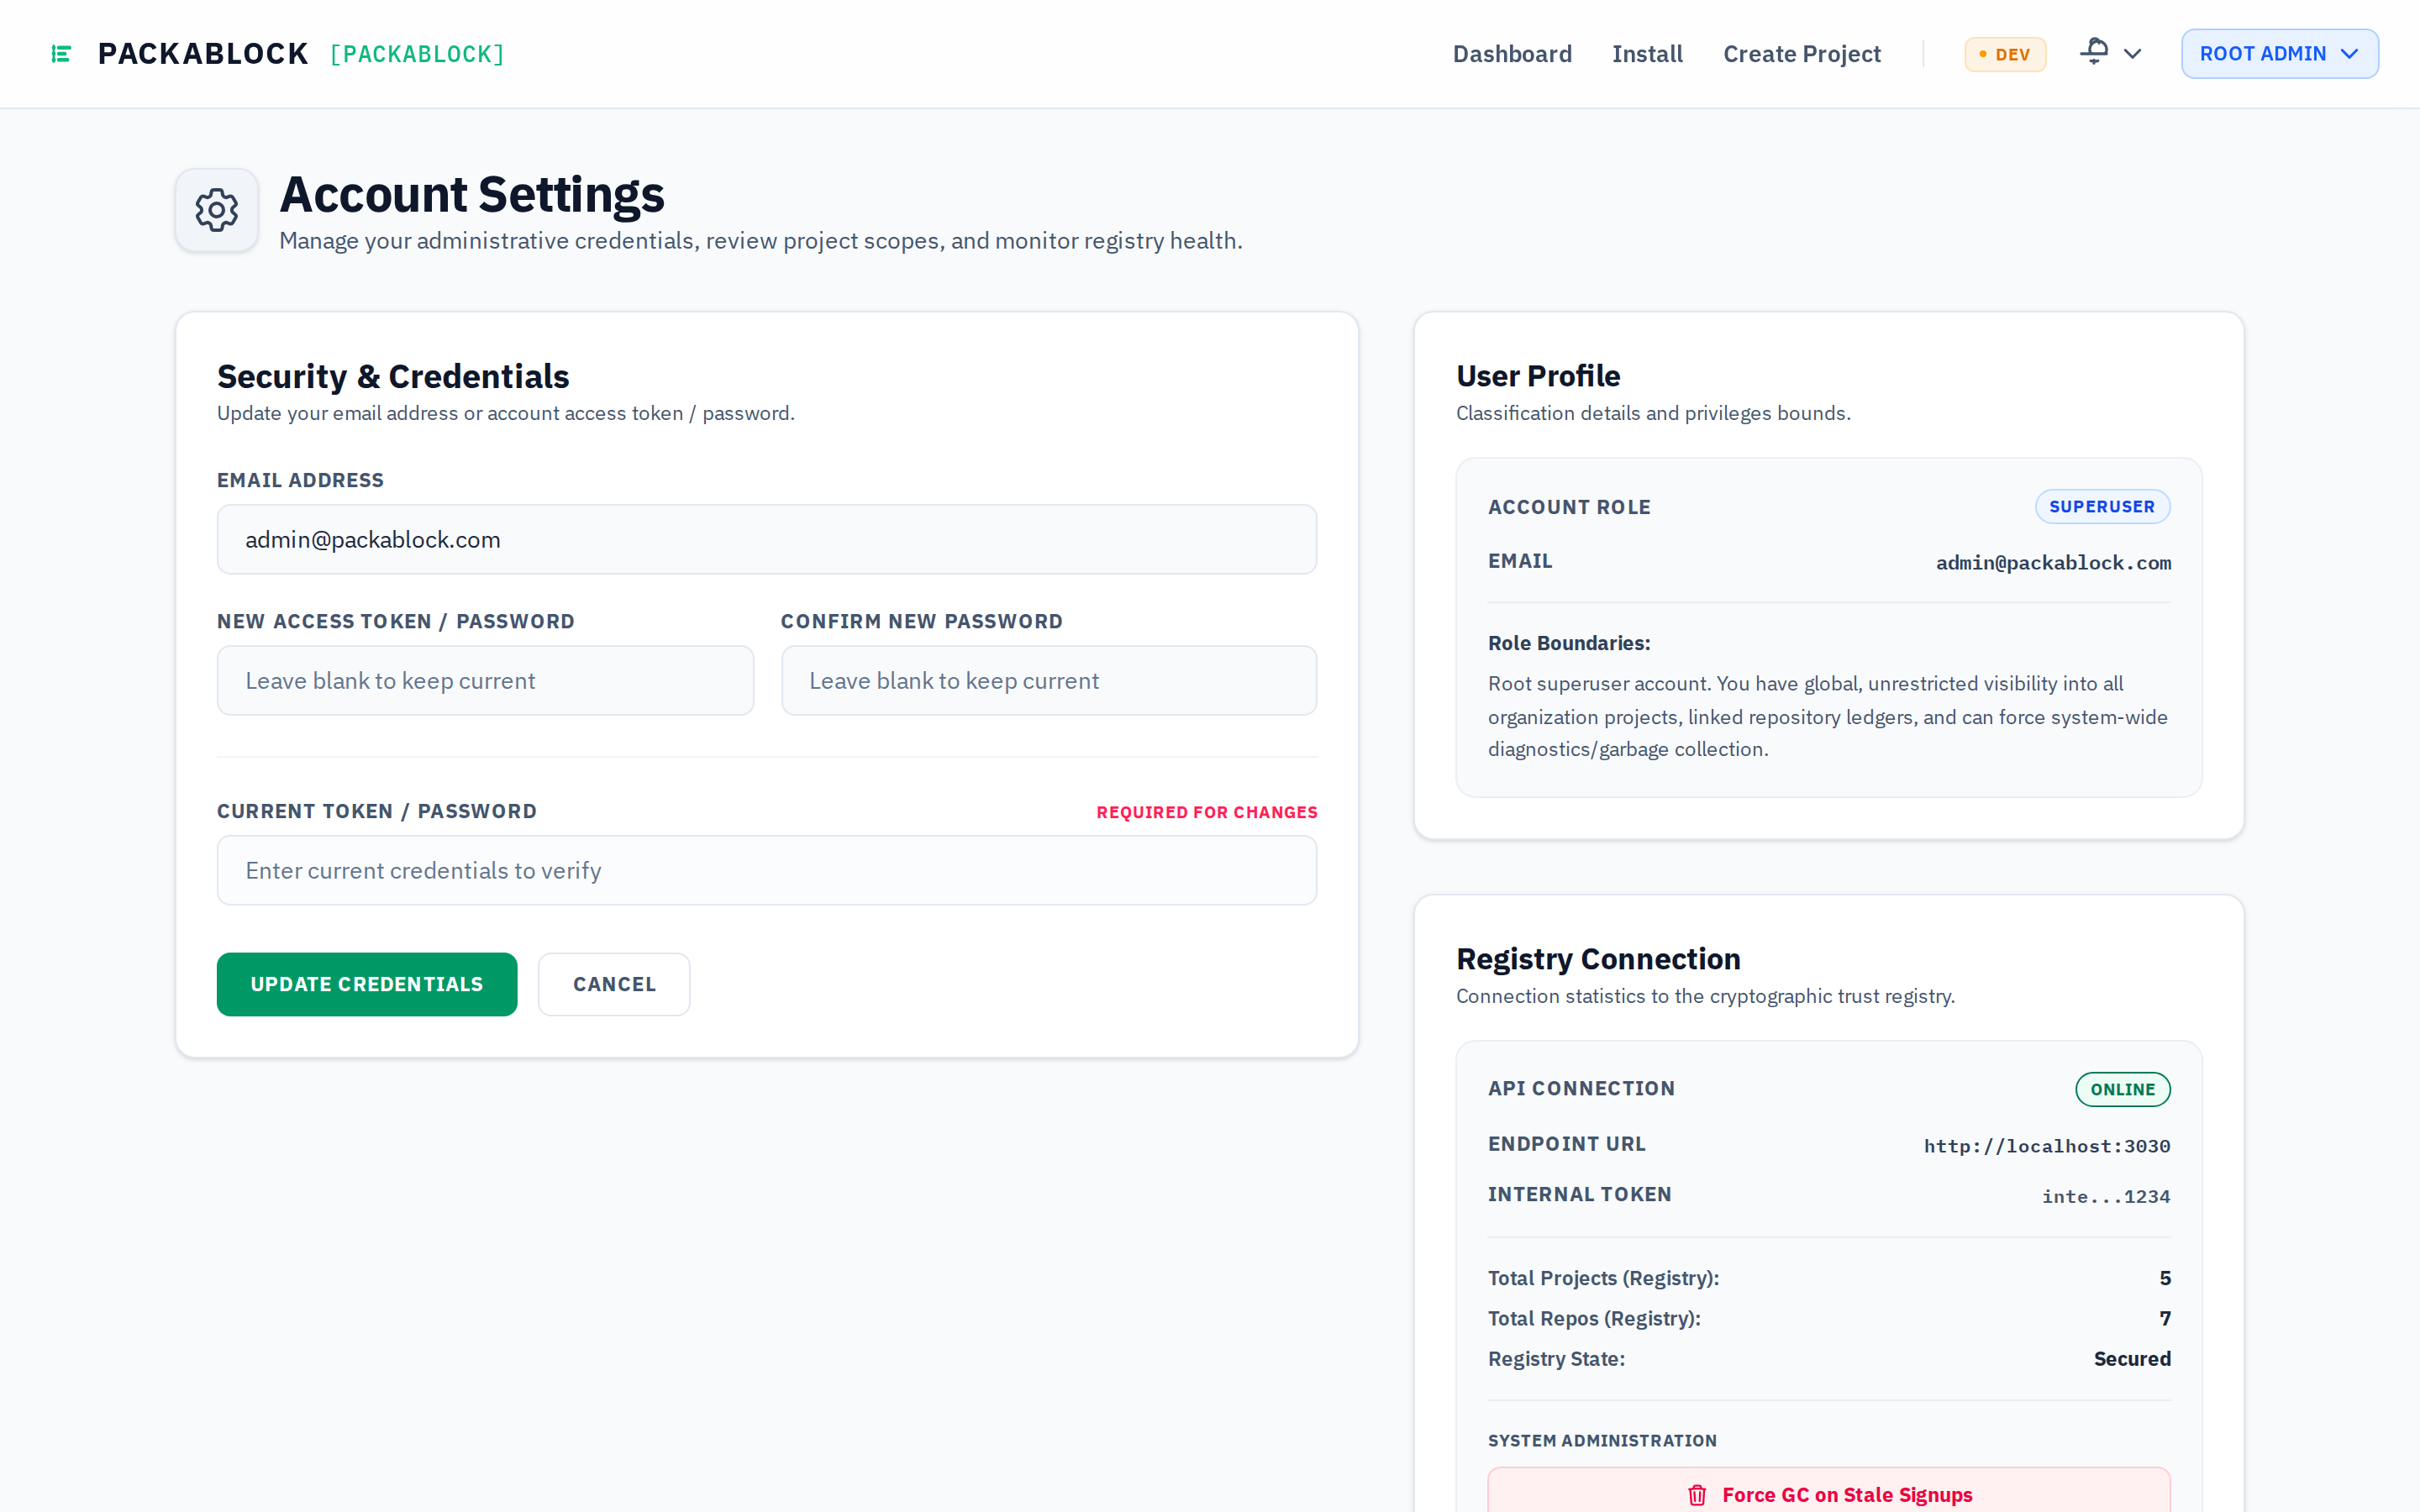
Task: Click the DEV environment badge
Action: pos(2005,54)
